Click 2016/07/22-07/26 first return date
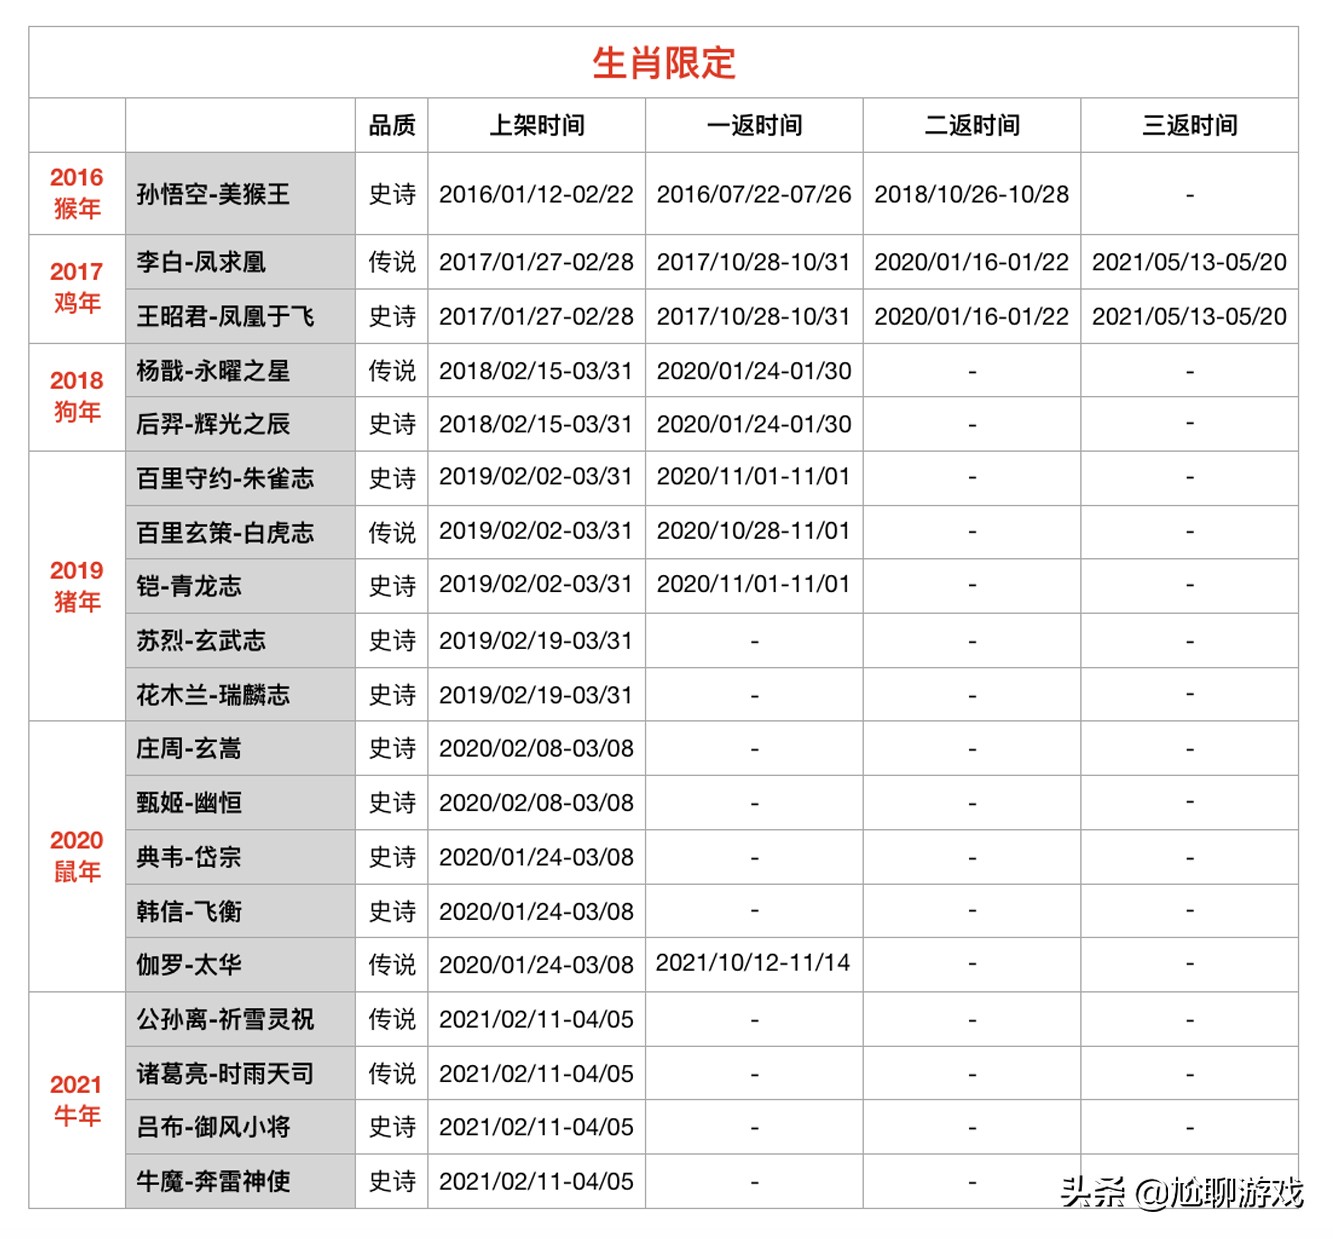 754,194
